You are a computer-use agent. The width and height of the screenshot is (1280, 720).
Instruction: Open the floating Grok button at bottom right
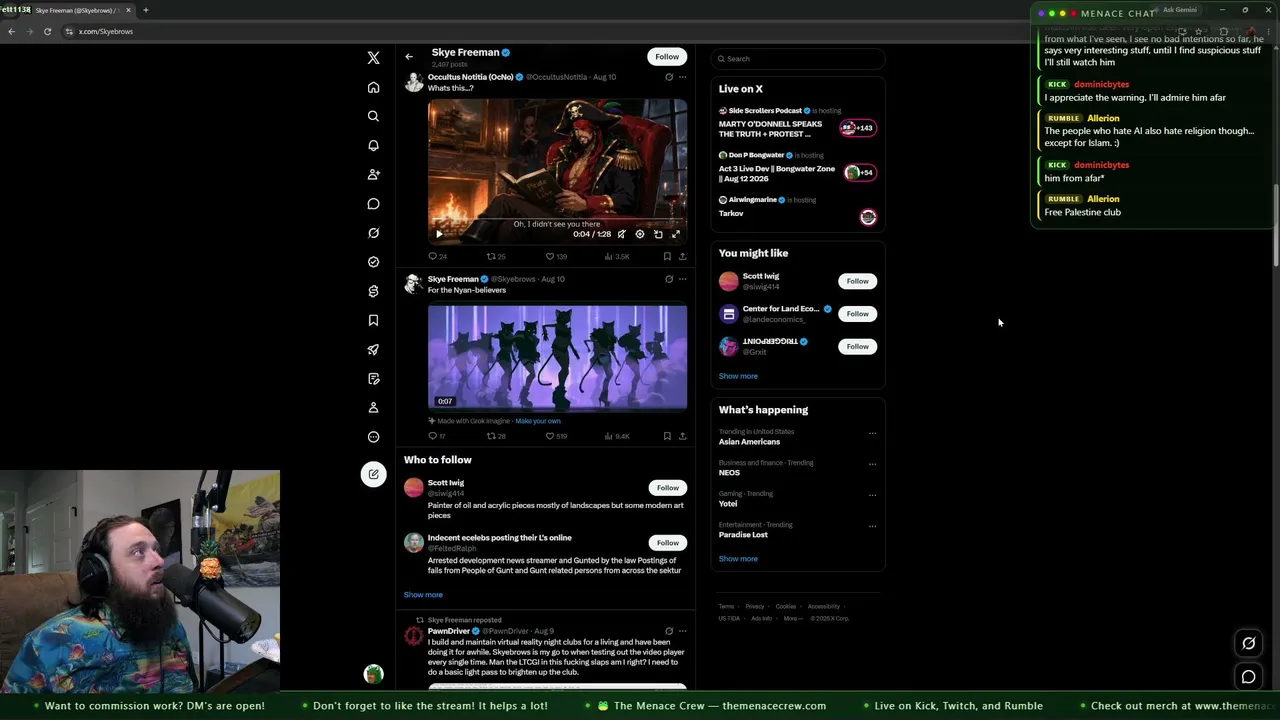[1248, 643]
